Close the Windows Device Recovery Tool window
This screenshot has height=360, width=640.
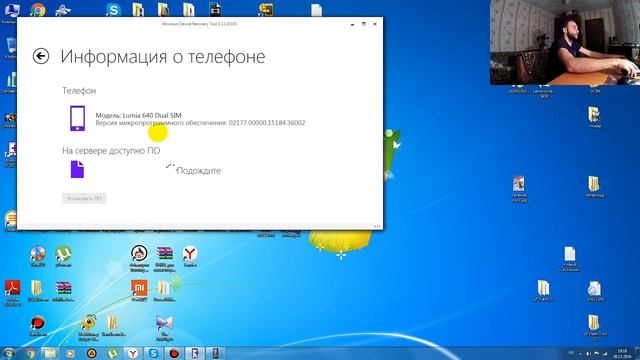tap(375, 24)
